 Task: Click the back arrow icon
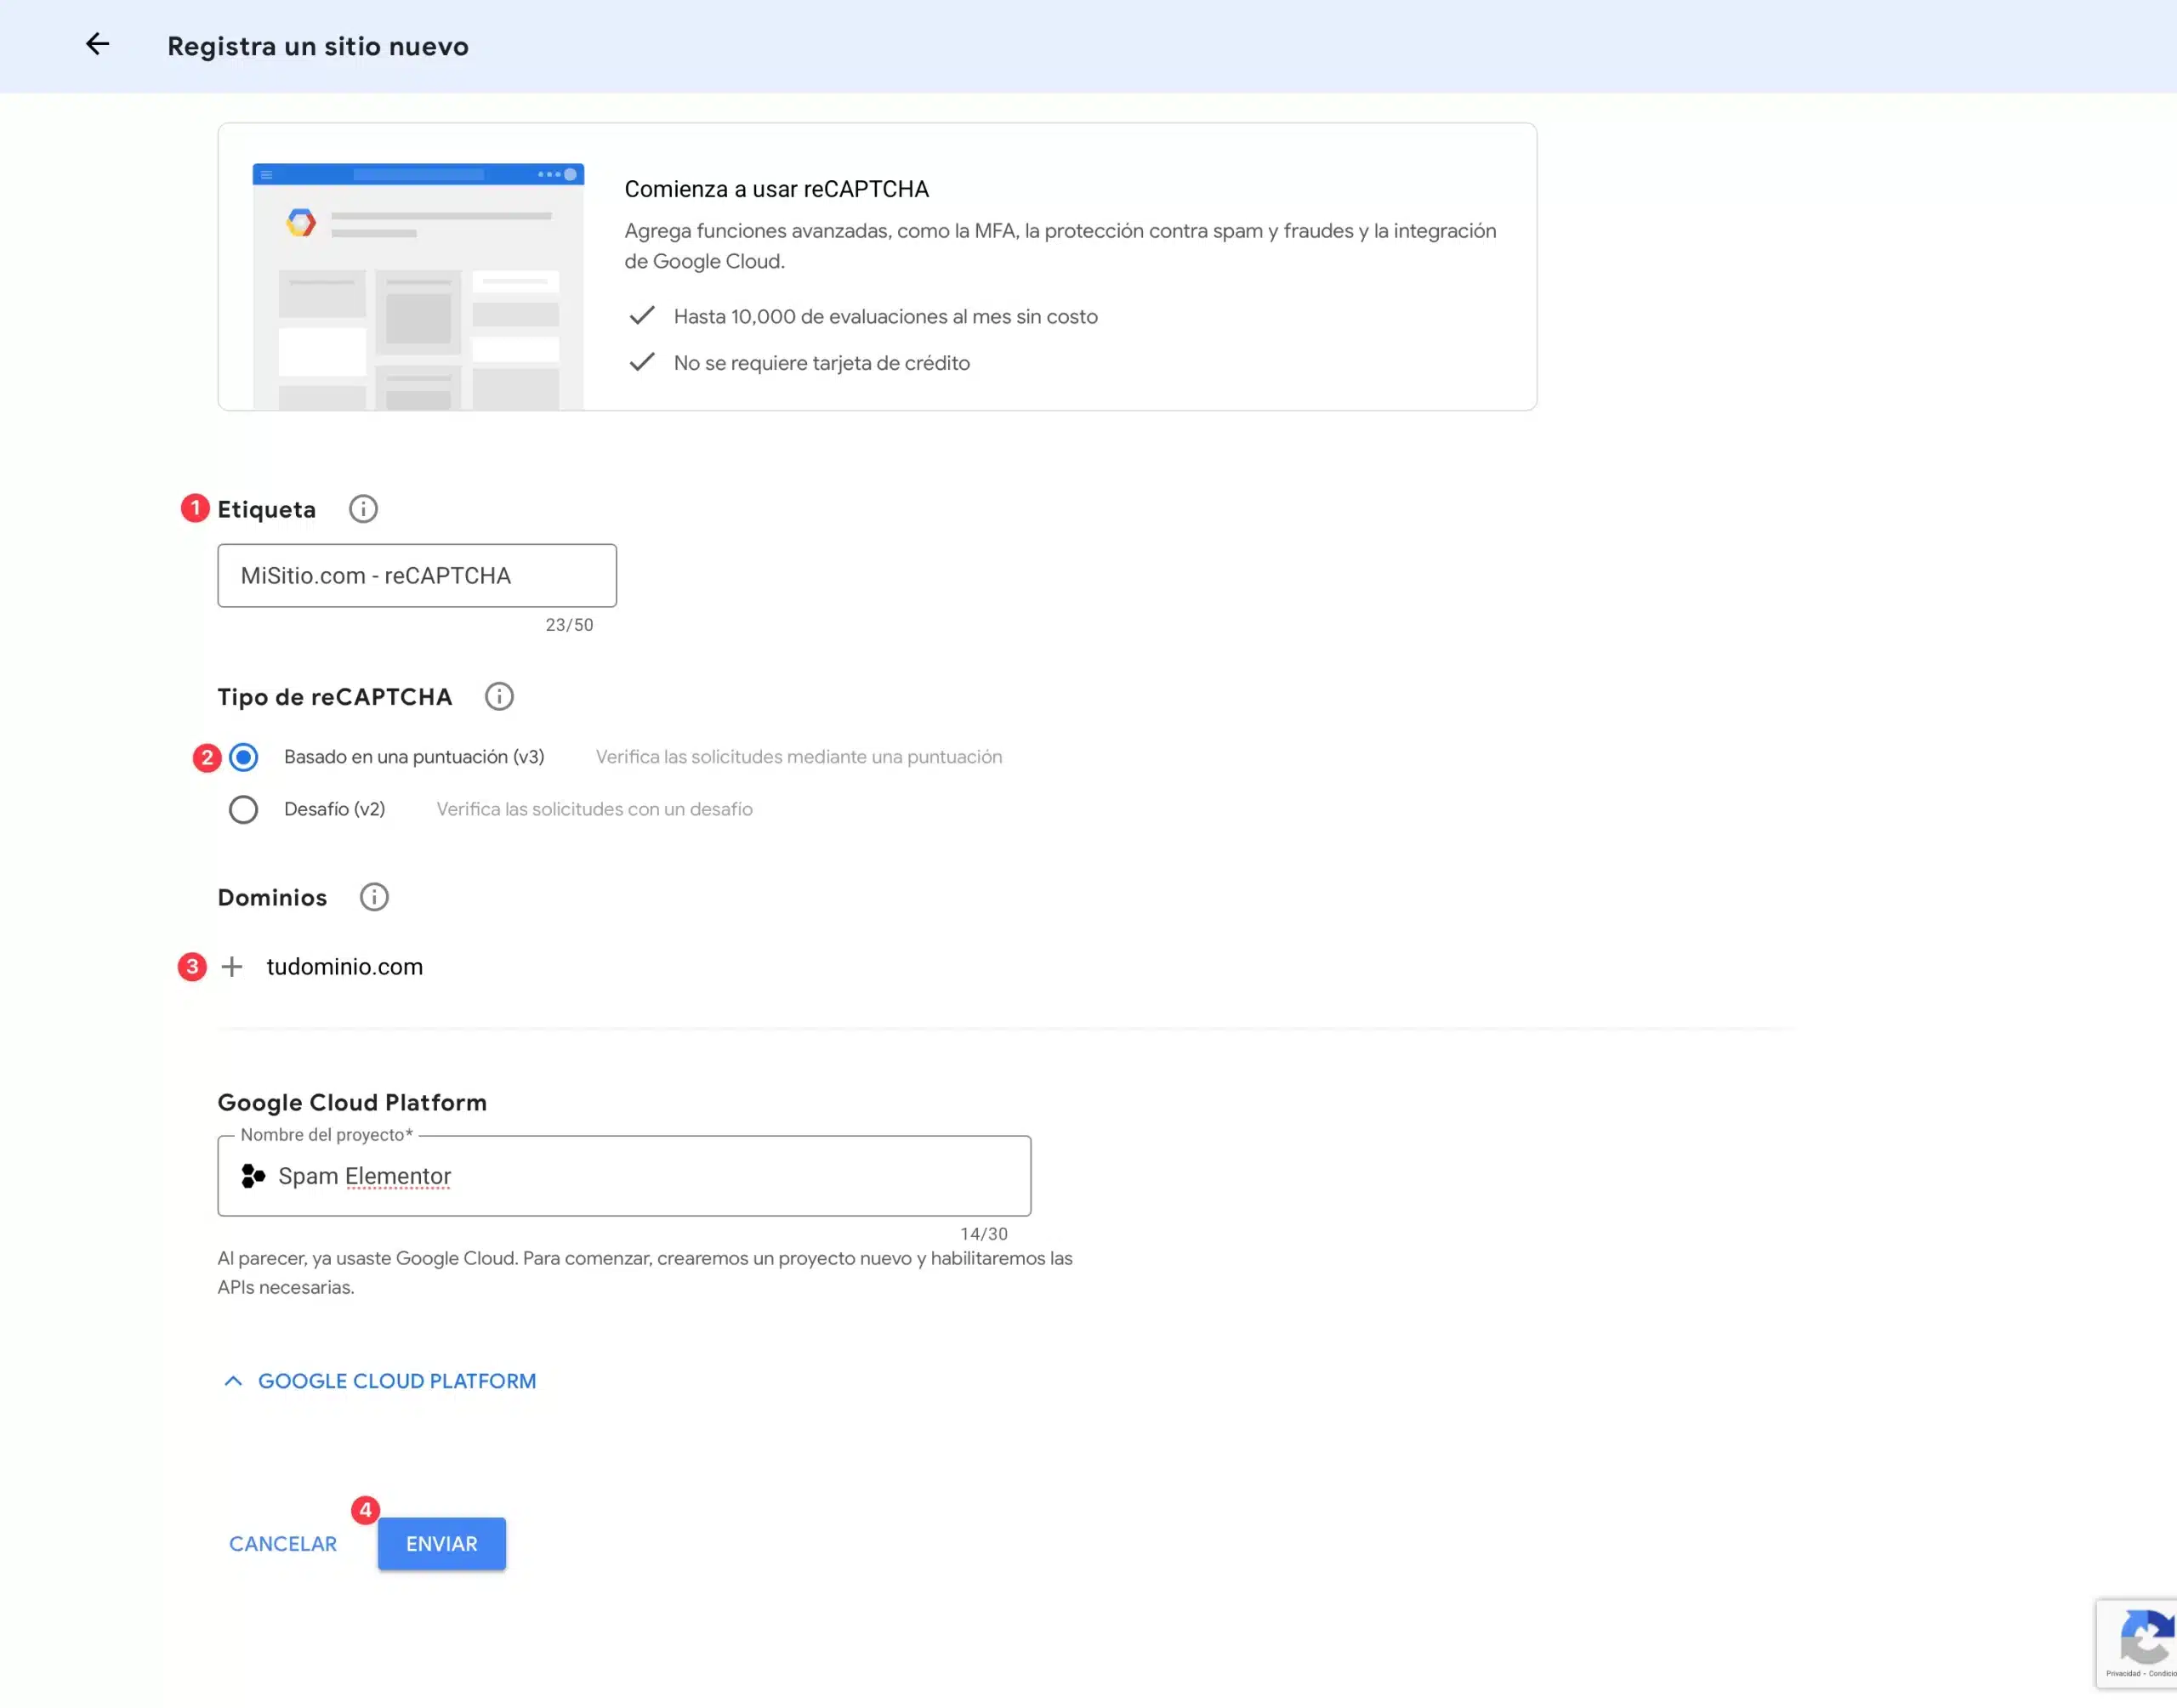coord(97,44)
